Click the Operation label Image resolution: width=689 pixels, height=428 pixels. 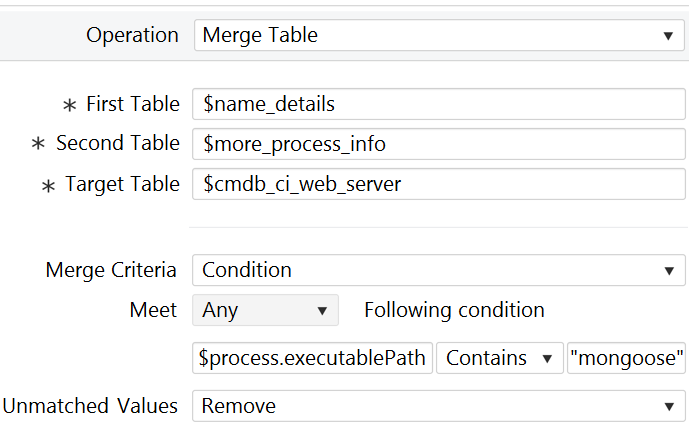pos(132,35)
